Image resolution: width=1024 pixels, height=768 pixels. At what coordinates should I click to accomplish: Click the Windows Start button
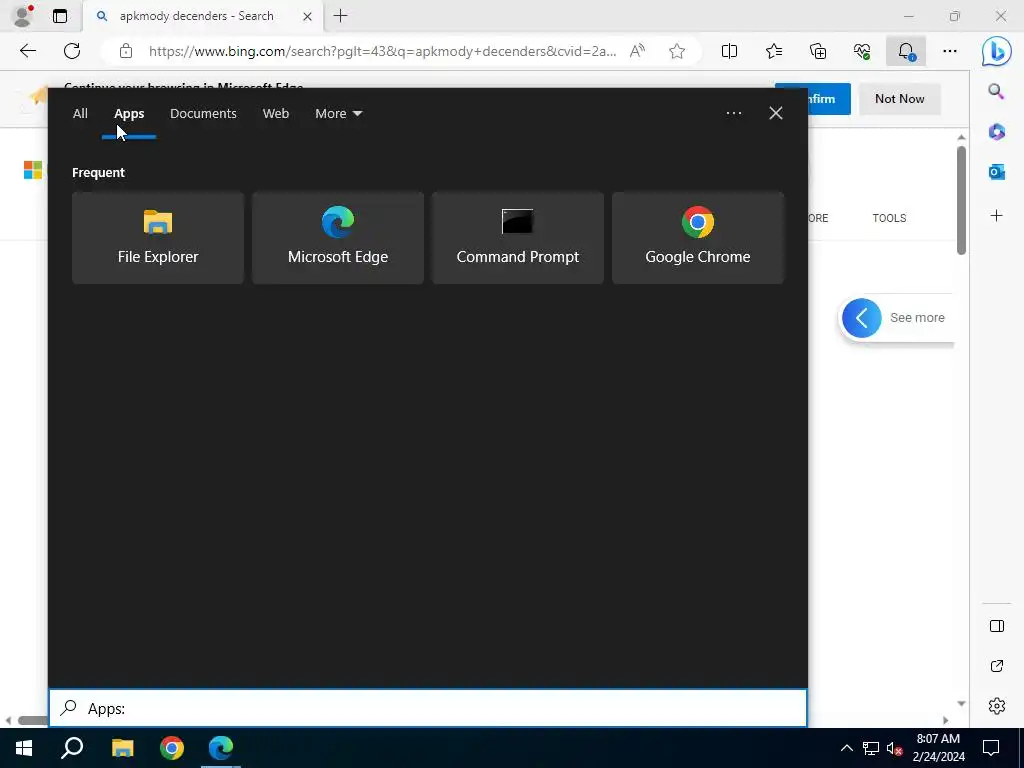(x=24, y=748)
